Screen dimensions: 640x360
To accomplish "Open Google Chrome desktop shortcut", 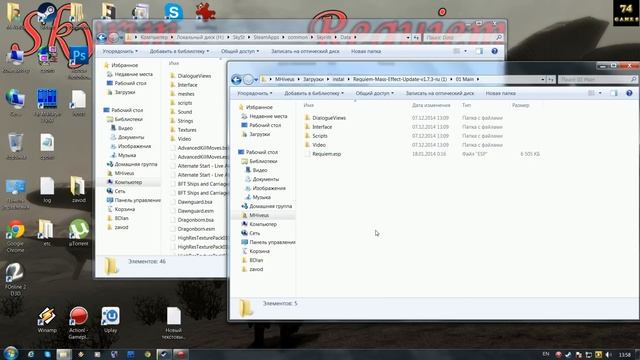I will point(15,237).
